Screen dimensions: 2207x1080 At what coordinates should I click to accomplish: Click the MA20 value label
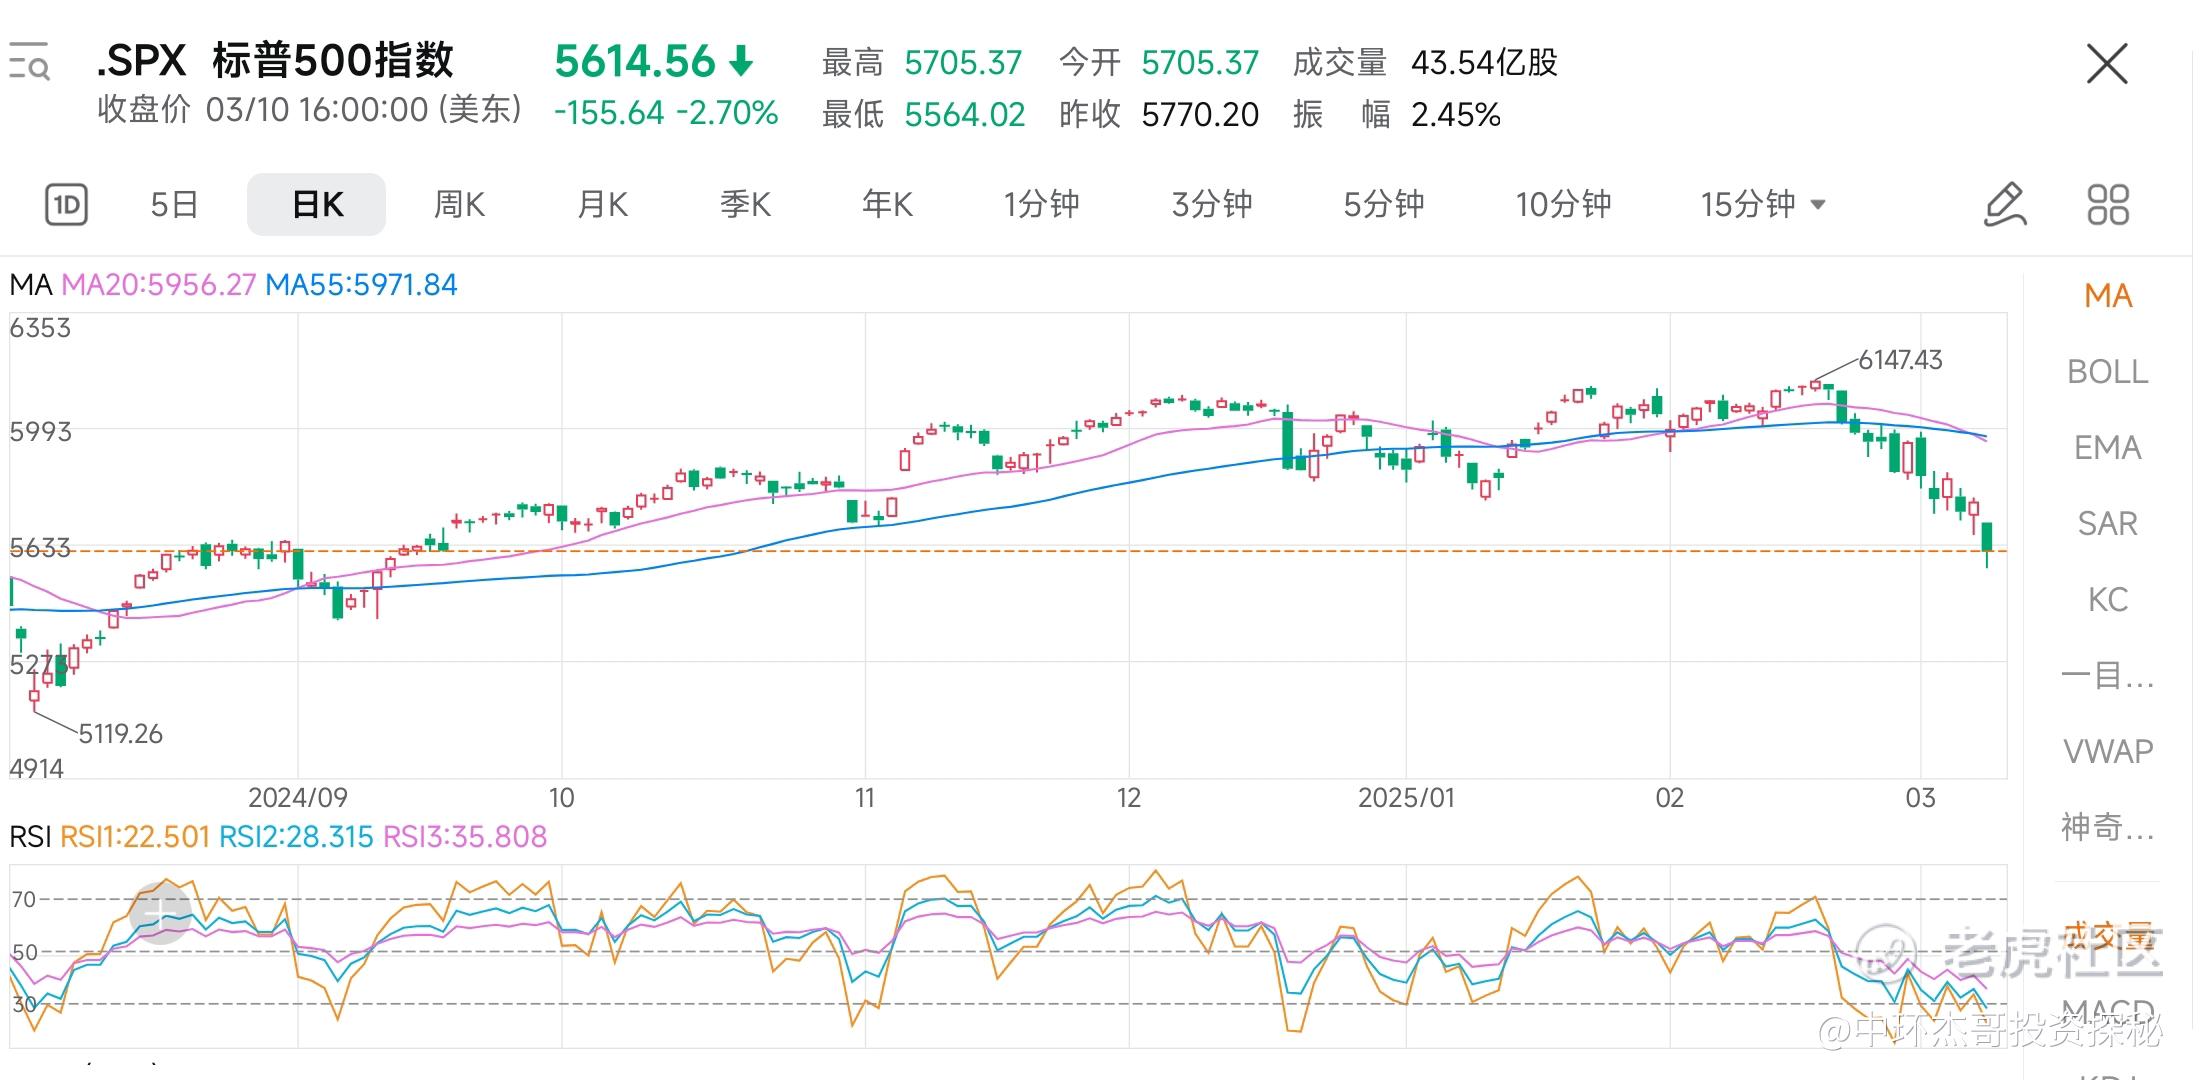(158, 285)
